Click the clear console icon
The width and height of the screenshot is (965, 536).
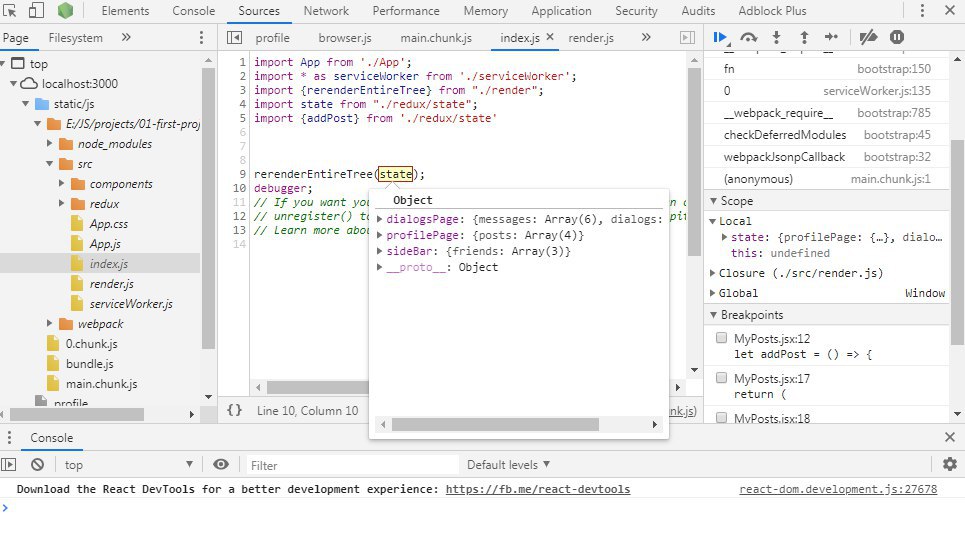coord(37,465)
